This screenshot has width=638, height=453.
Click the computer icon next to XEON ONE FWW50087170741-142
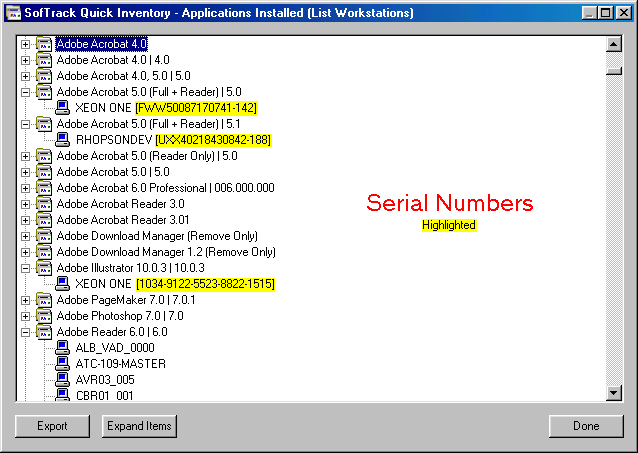point(62,108)
